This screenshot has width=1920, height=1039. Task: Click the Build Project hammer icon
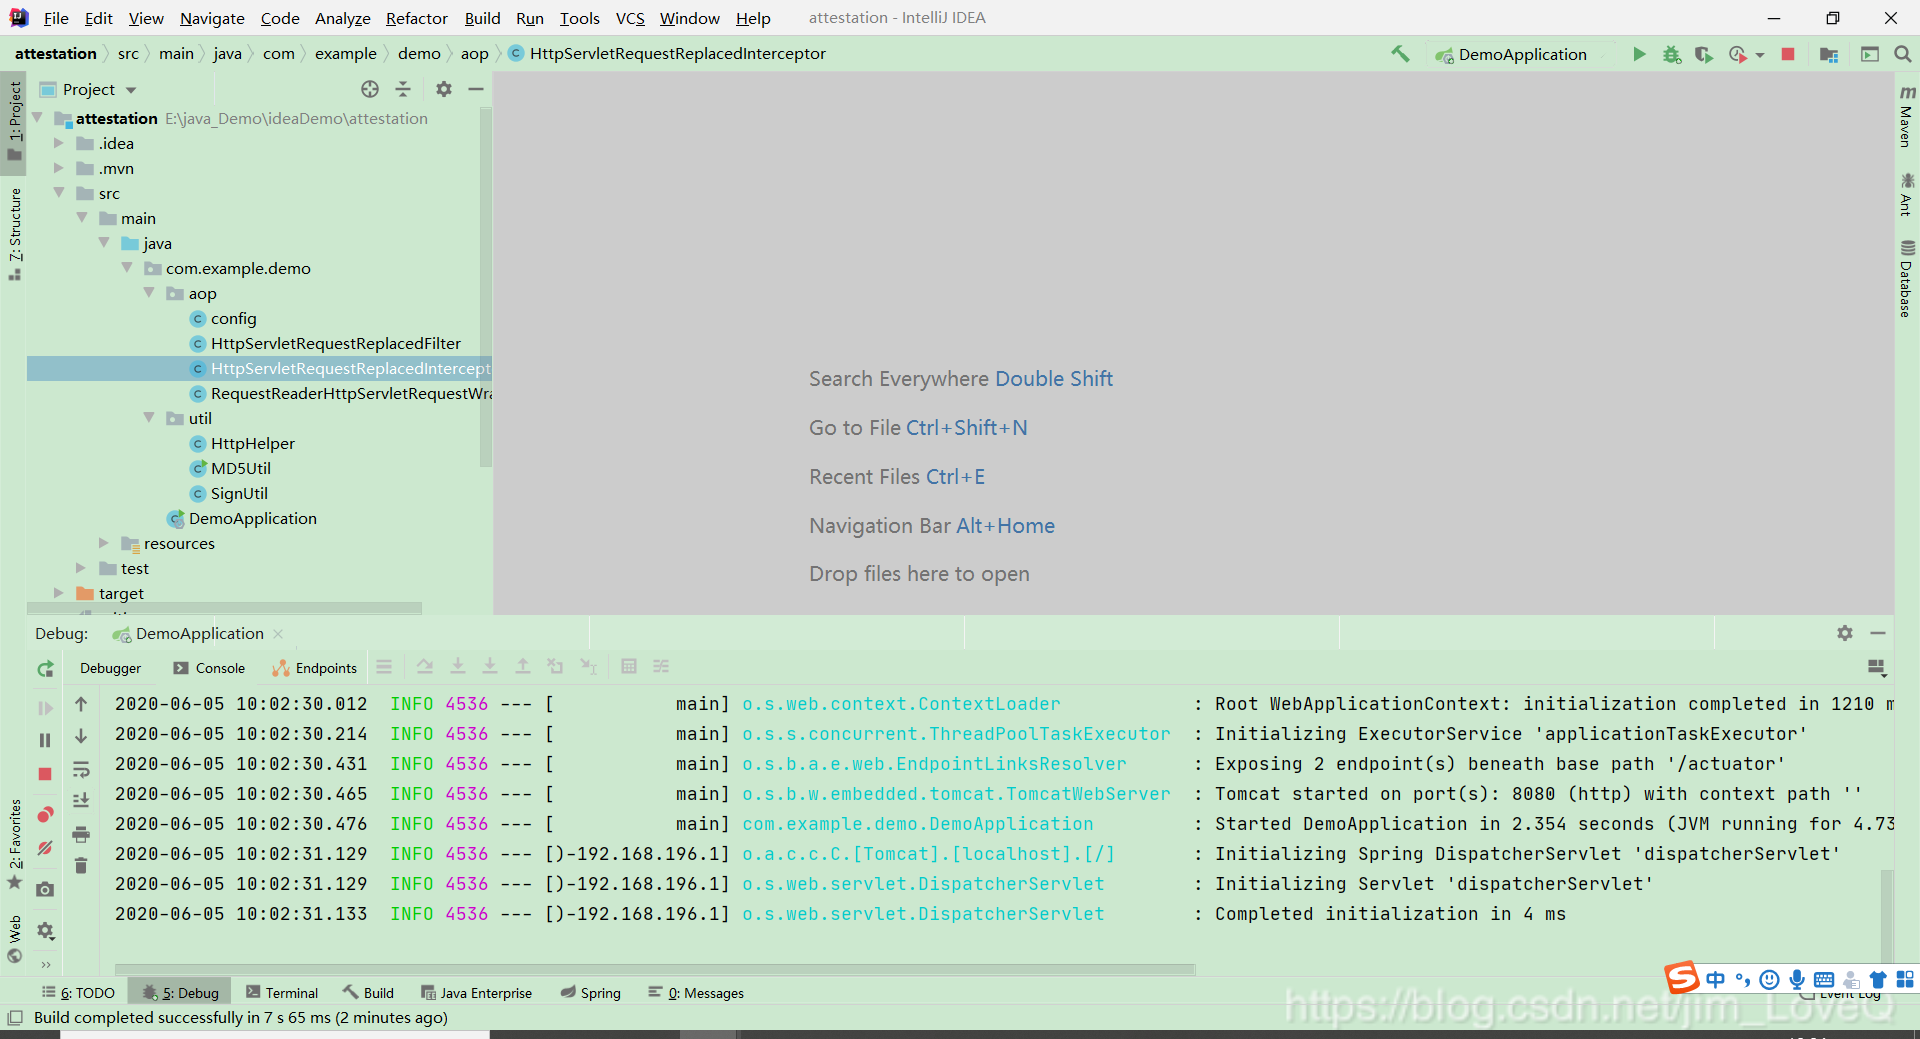point(1400,54)
